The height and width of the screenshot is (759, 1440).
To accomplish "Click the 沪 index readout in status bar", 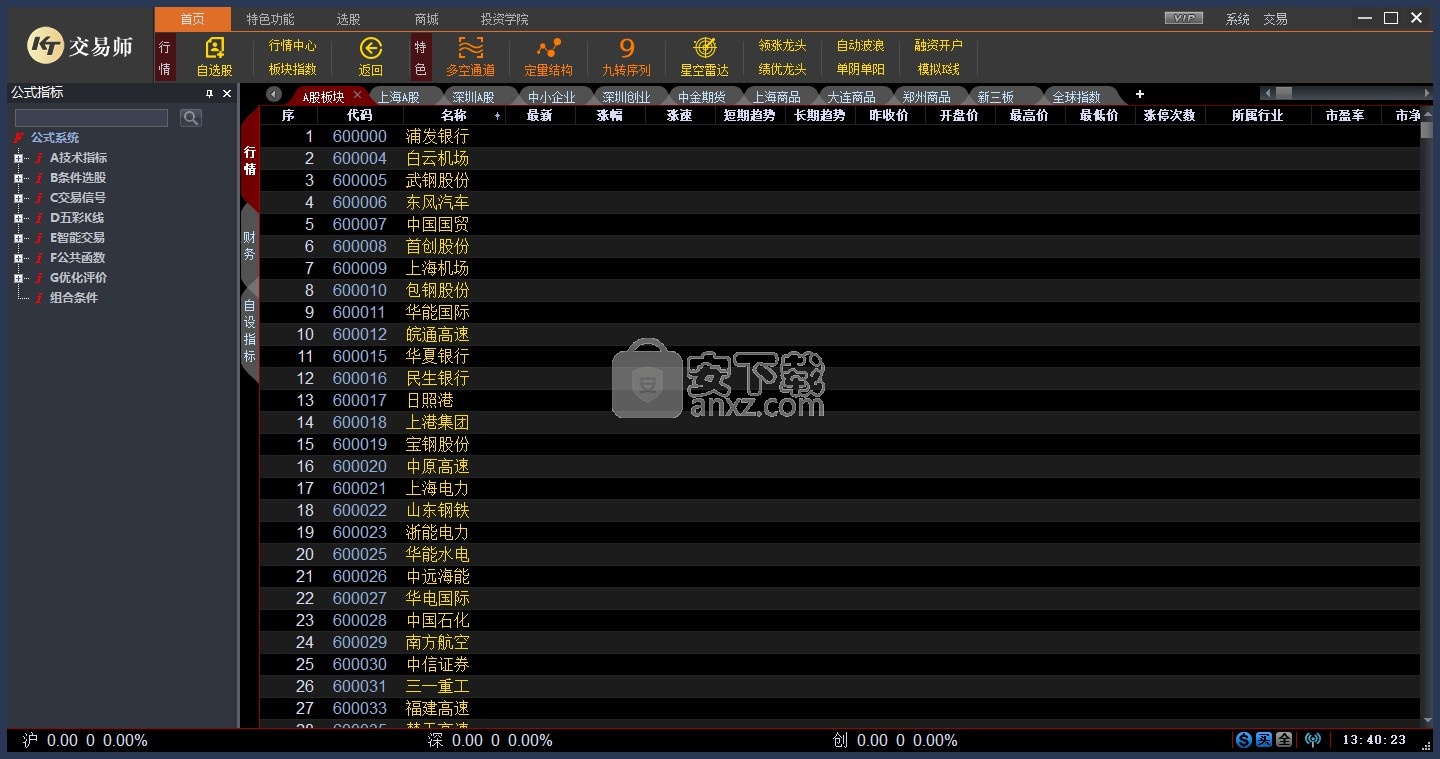I will (x=85, y=741).
